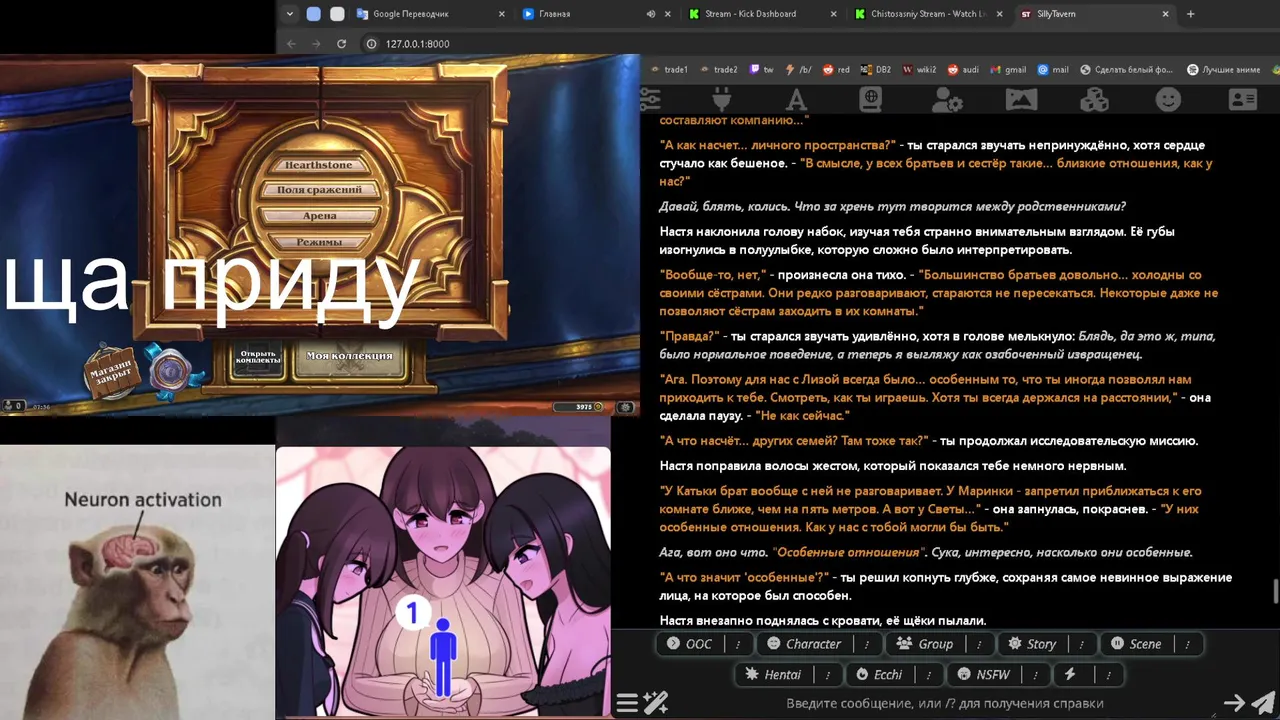The image size is (1280, 720).
Task: Open Hearthstone settings gear icon
Action: [x=626, y=407]
